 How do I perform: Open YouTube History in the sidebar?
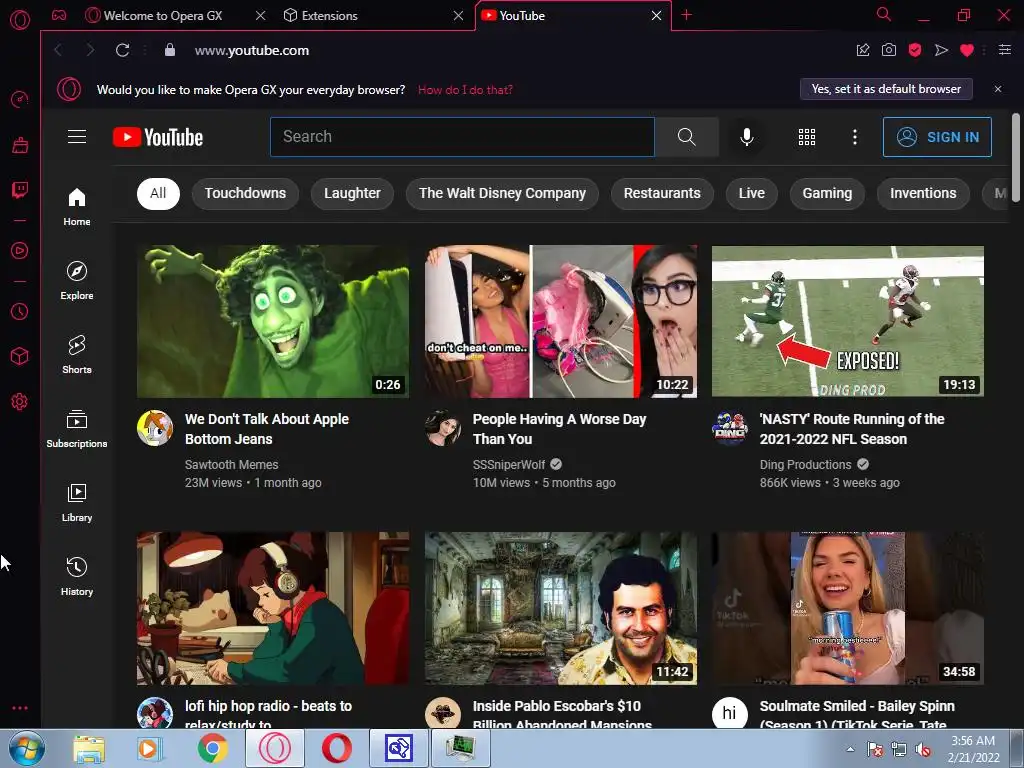point(77,577)
